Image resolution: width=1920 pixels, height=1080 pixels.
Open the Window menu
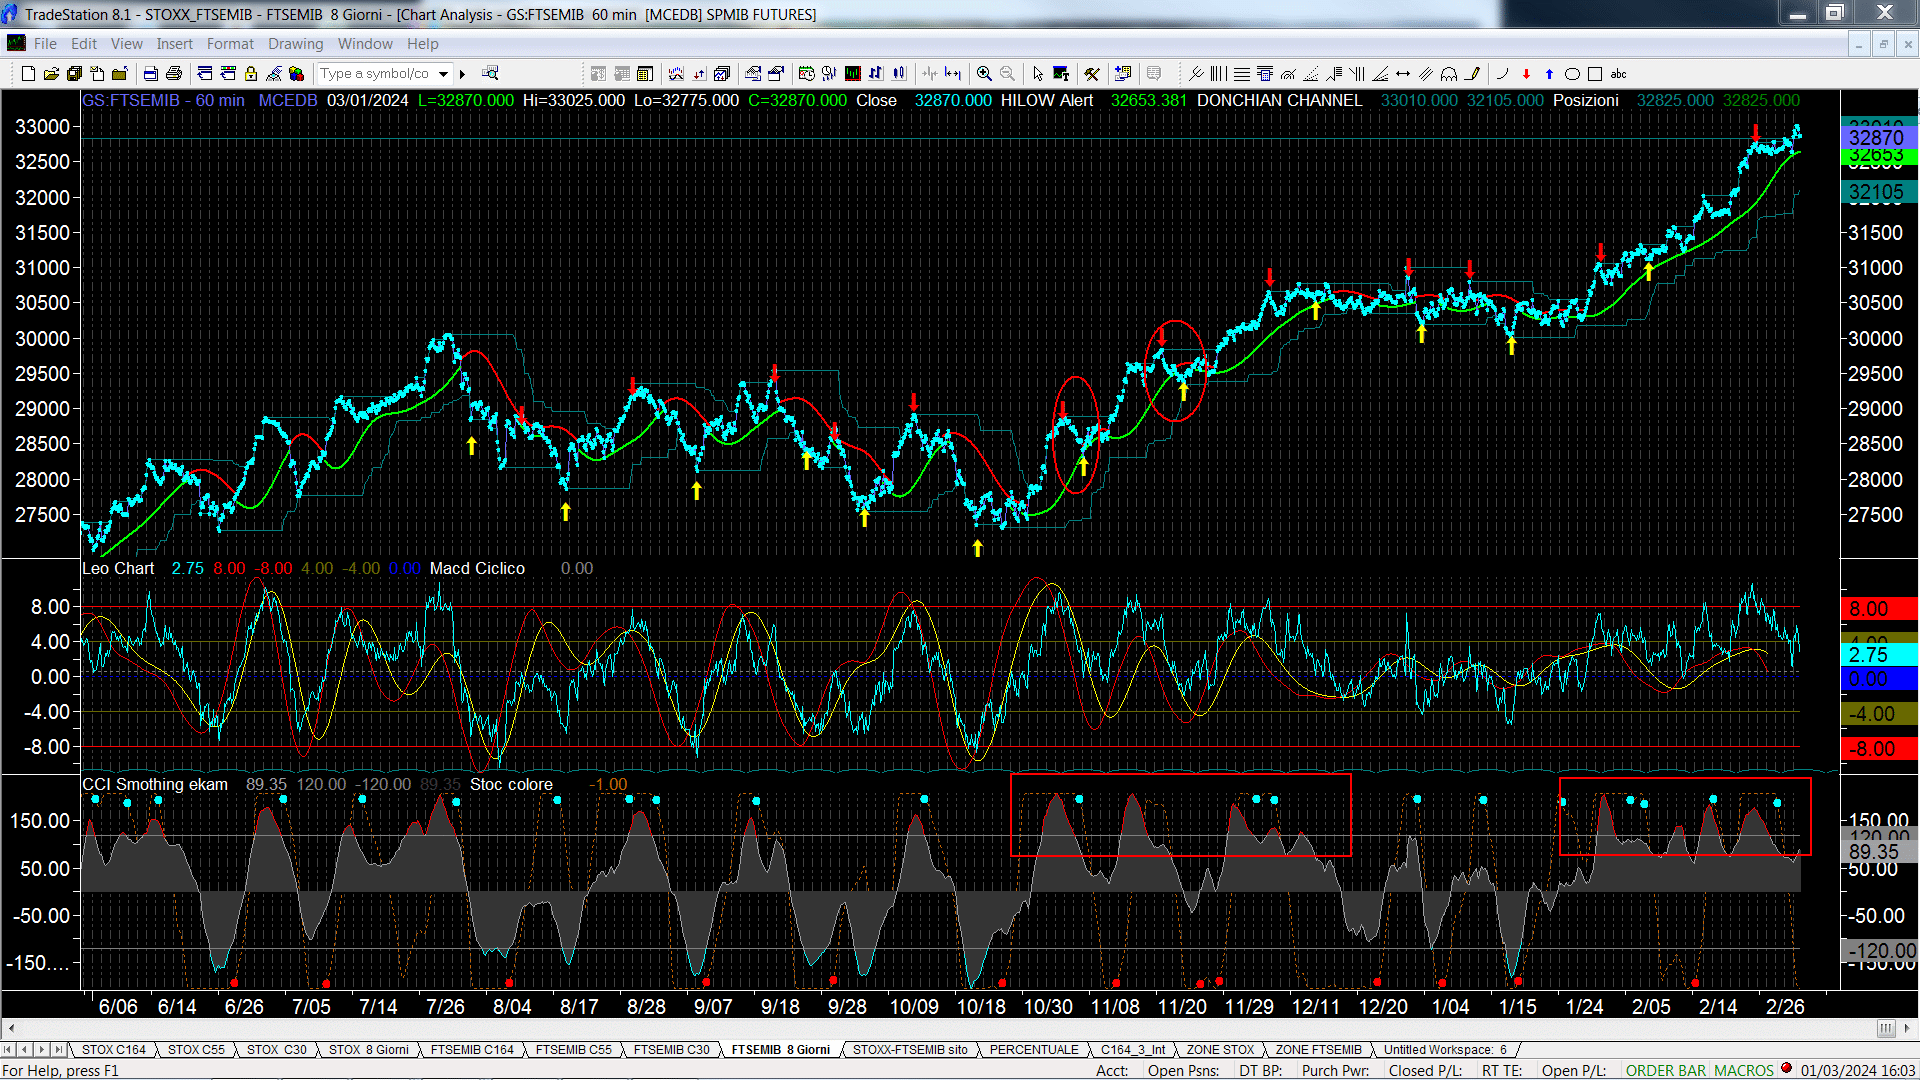(365, 43)
